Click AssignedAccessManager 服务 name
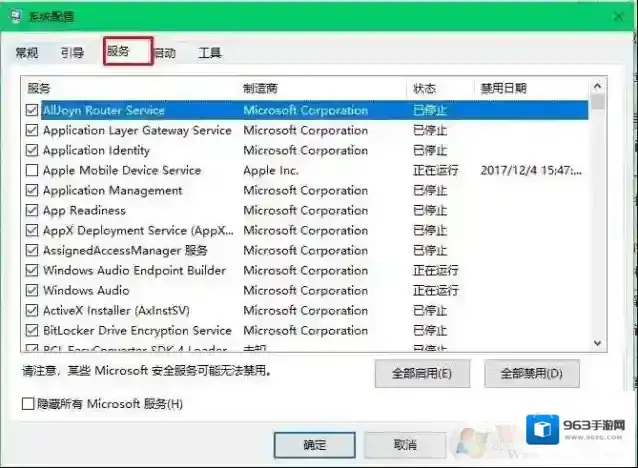638x468 pixels. point(125,250)
